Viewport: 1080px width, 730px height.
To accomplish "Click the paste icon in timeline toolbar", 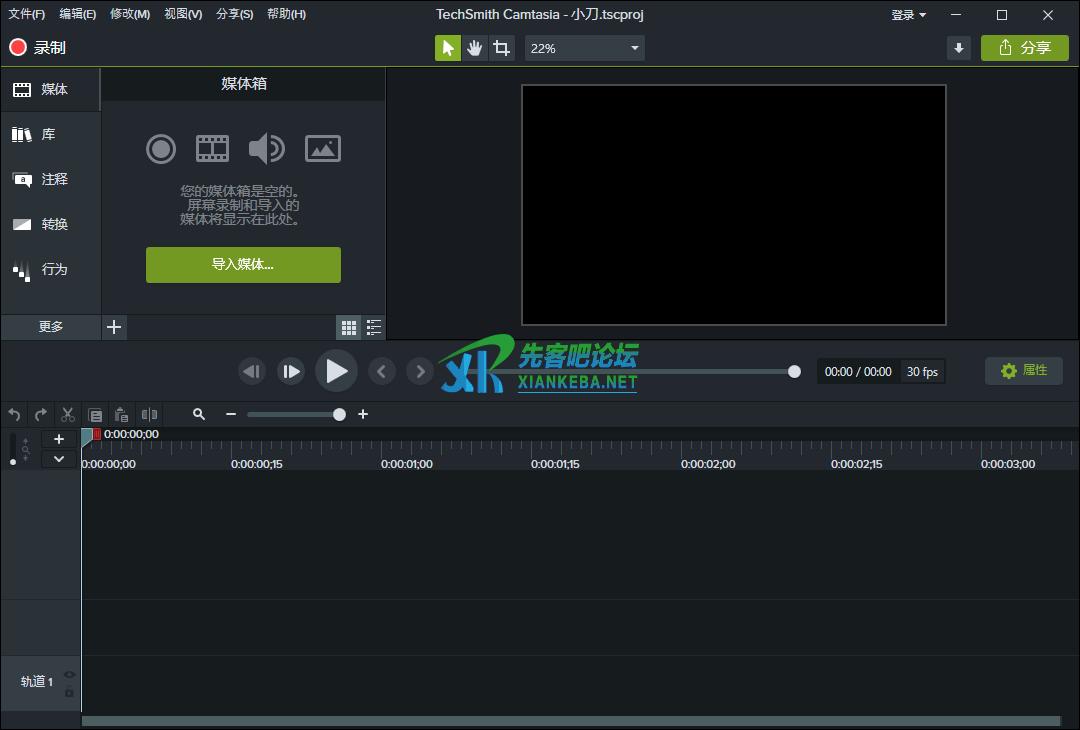I will pyautogui.click(x=122, y=414).
